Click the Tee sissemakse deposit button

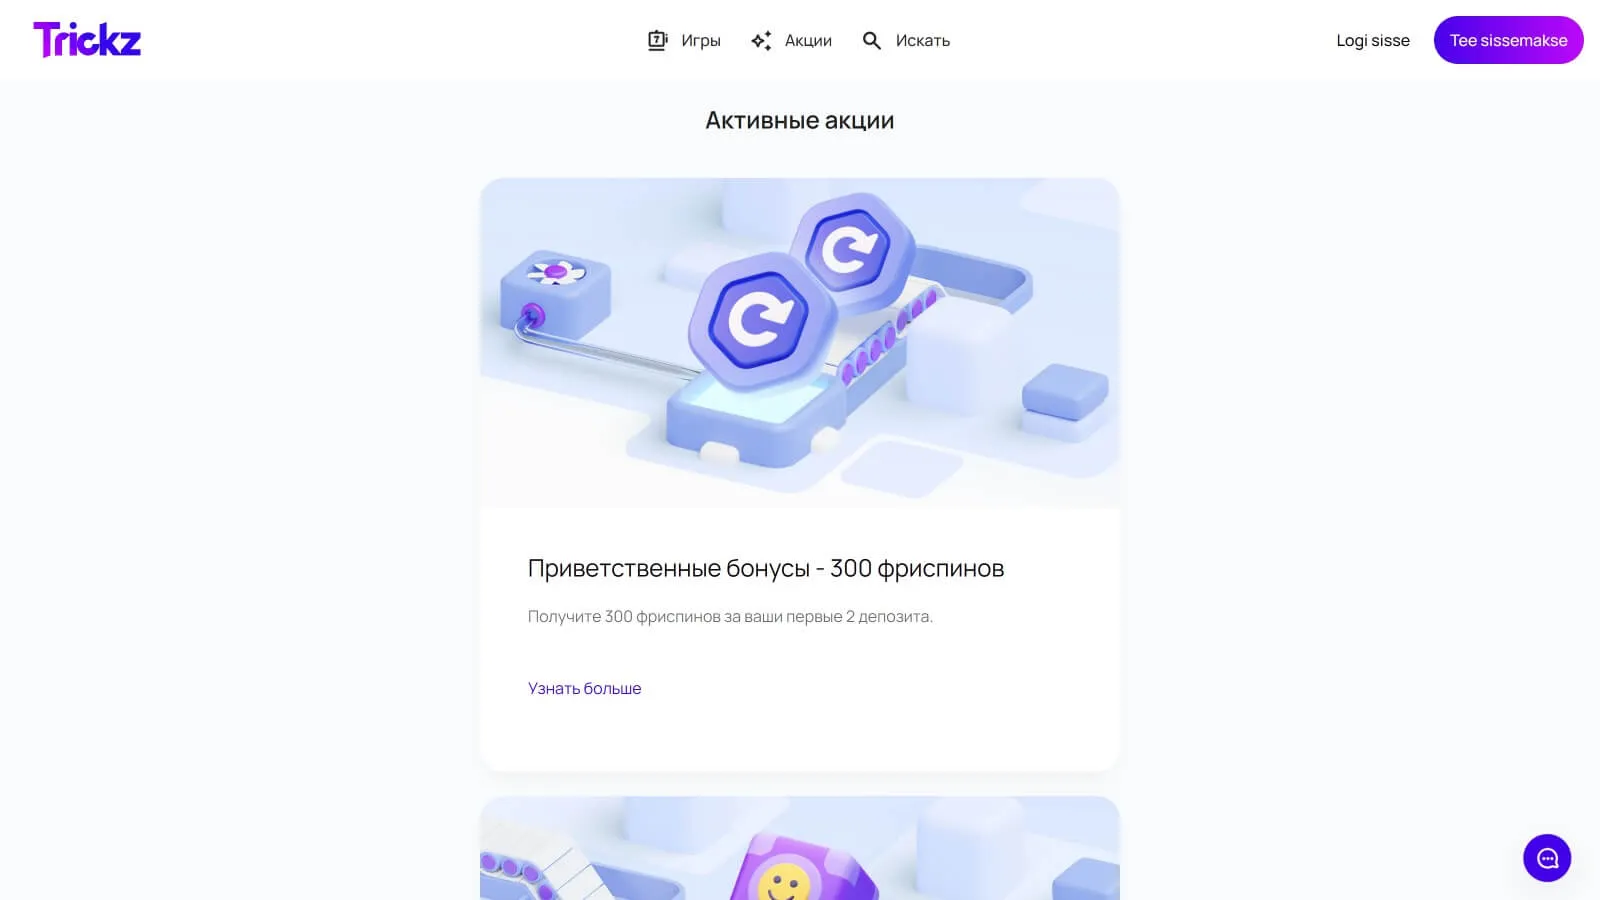click(x=1508, y=40)
